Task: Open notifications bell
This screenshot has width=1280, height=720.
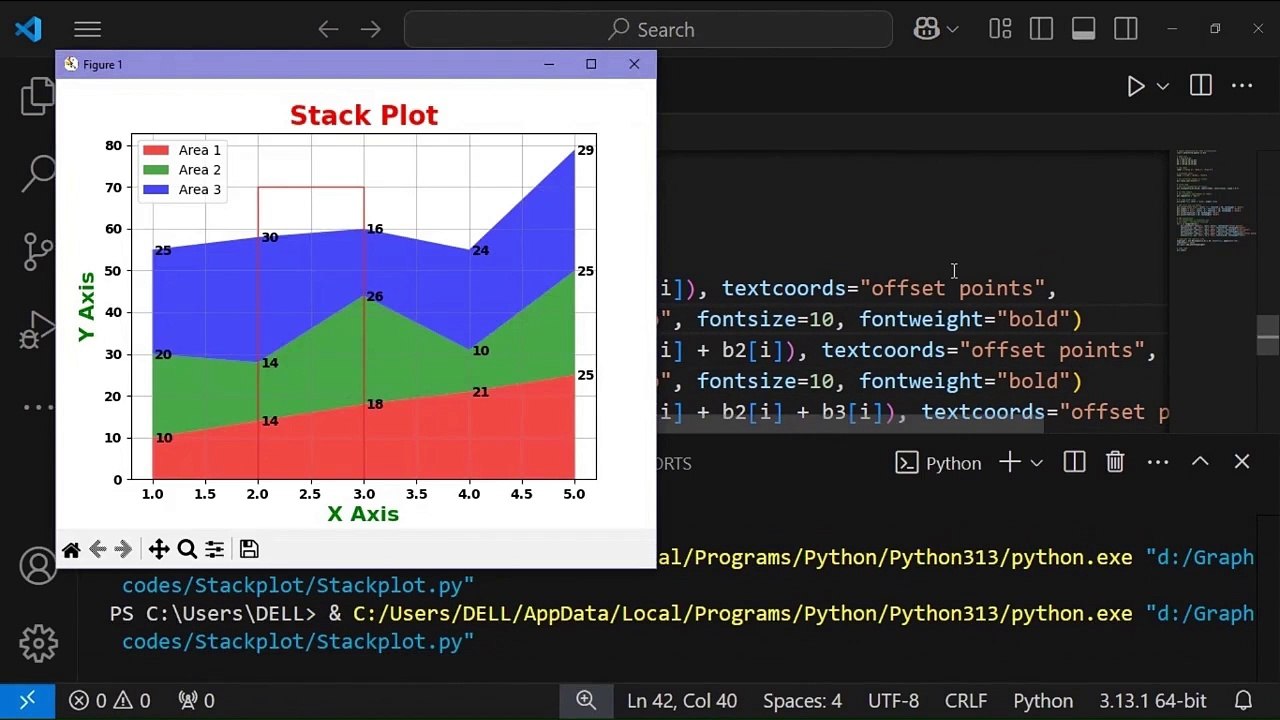Action: 1243,701
